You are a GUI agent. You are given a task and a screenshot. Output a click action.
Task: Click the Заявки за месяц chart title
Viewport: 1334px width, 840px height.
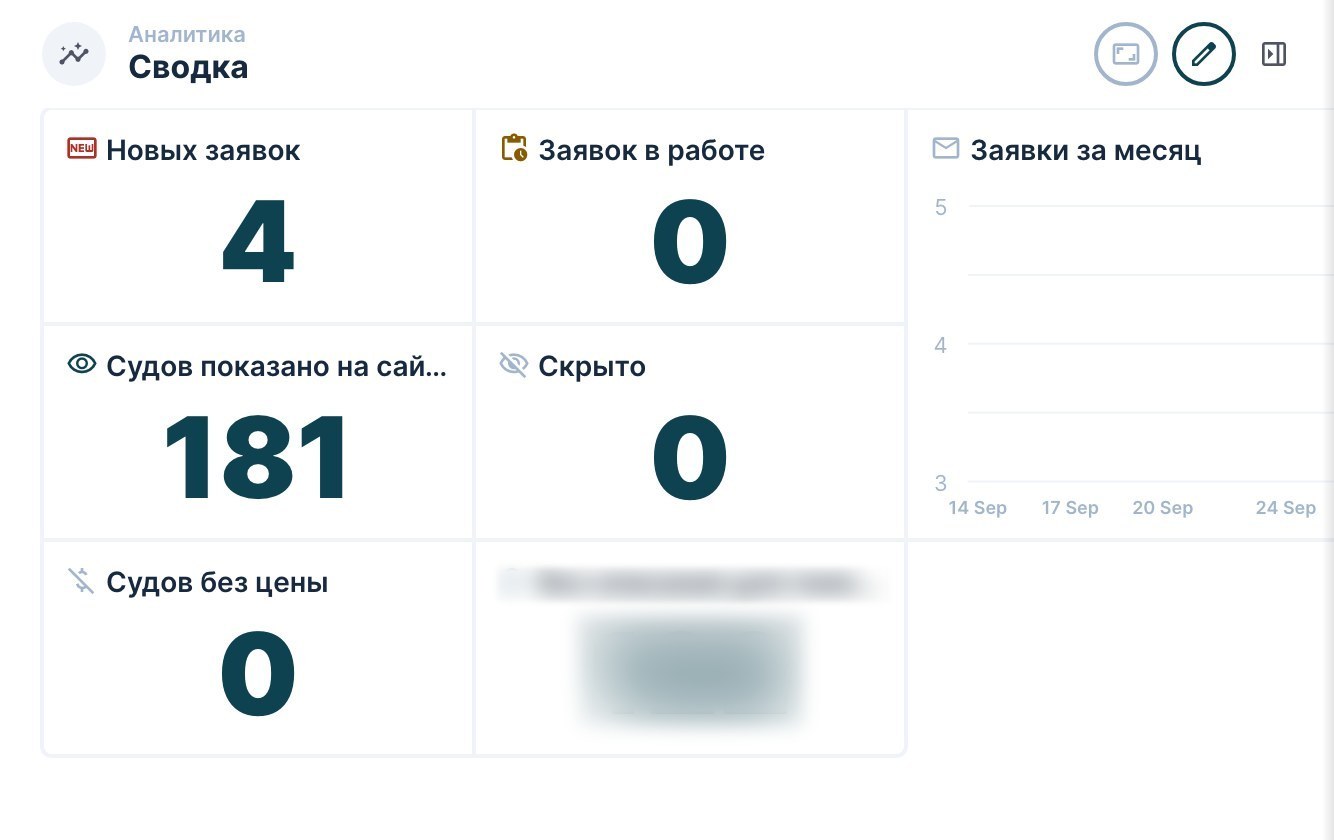1086,150
